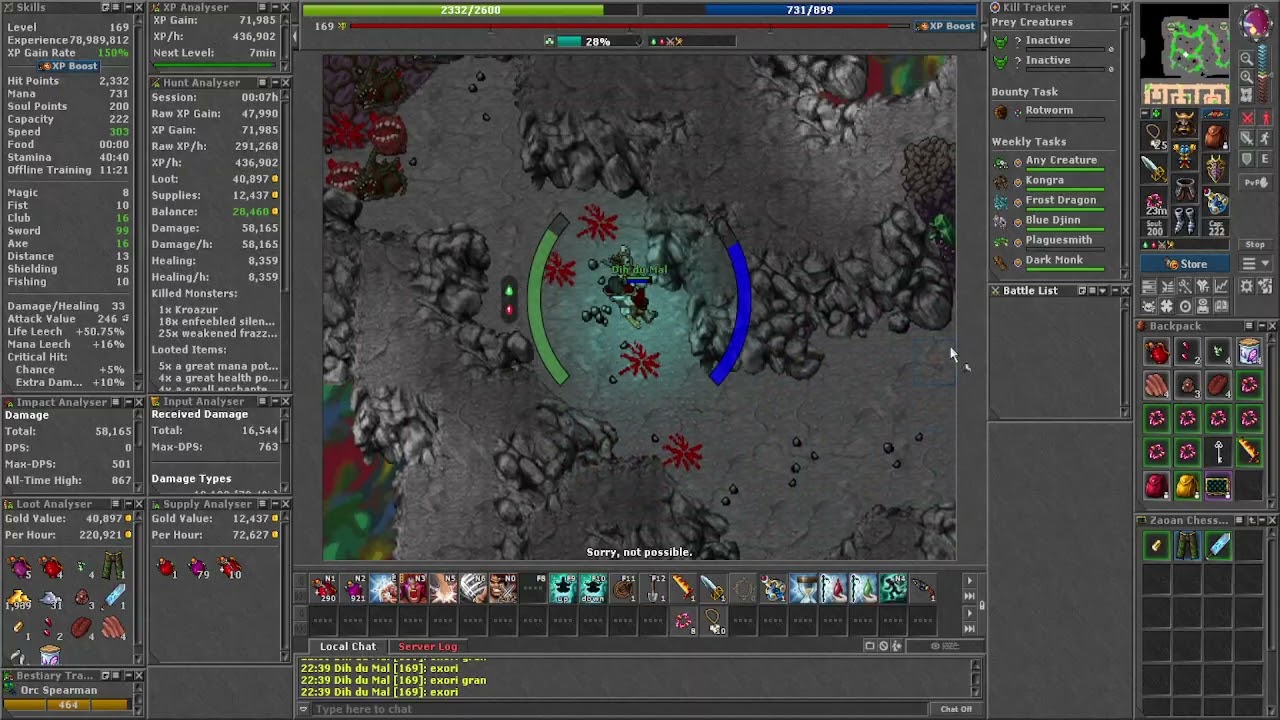Toggle the action bar lock
Image resolution: width=1280 pixels, height=720 pixels.
[x=981, y=604]
